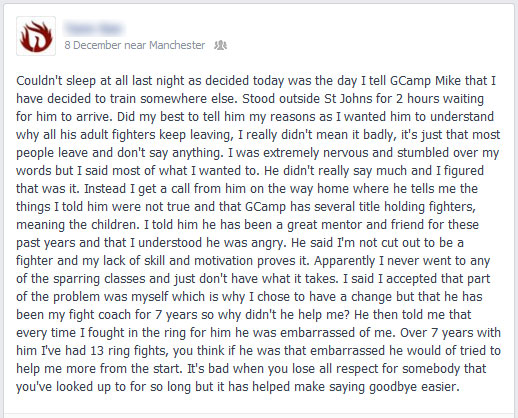Open the '8 December' timestamp link
Image resolution: width=518 pixels, height=418 pixels.
(93, 45)
